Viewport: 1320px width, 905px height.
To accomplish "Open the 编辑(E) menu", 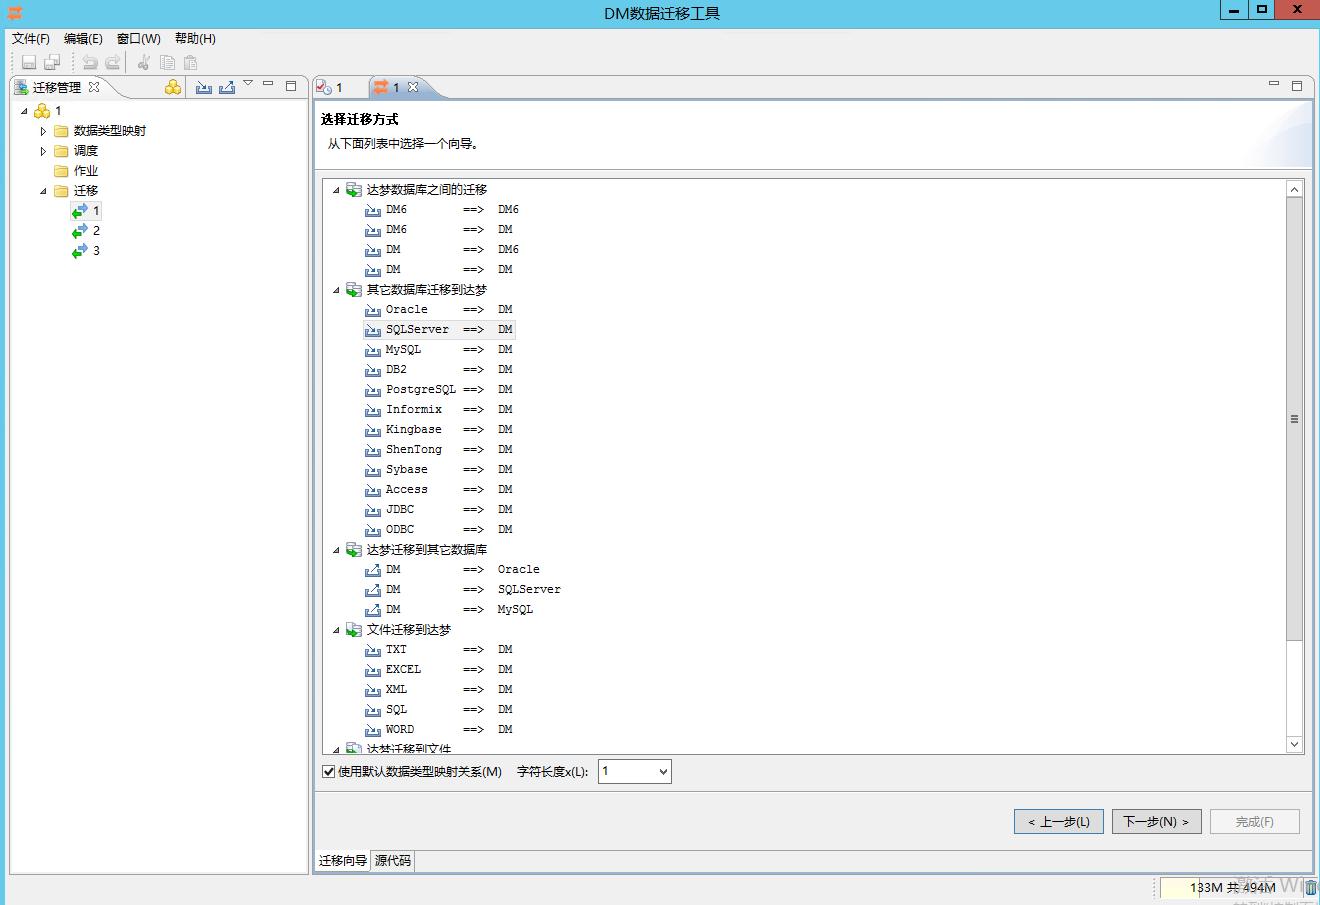I will click(83, 38).
